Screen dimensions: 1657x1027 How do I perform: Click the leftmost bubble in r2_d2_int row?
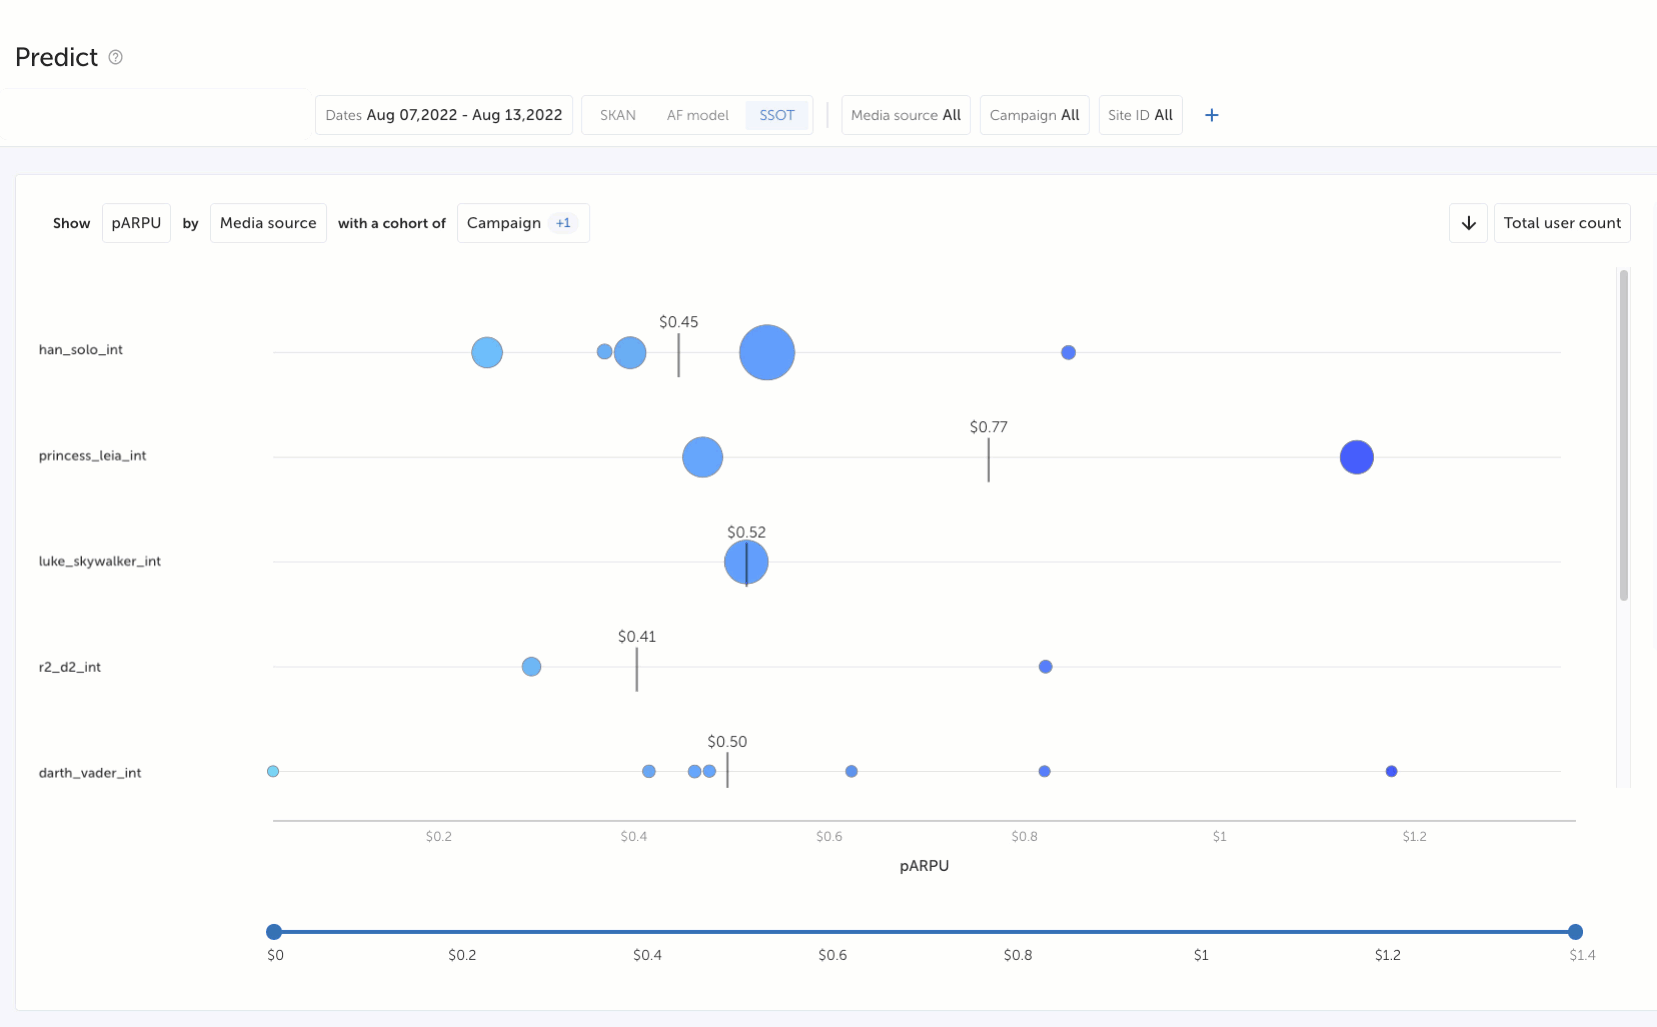click(531, 666)
